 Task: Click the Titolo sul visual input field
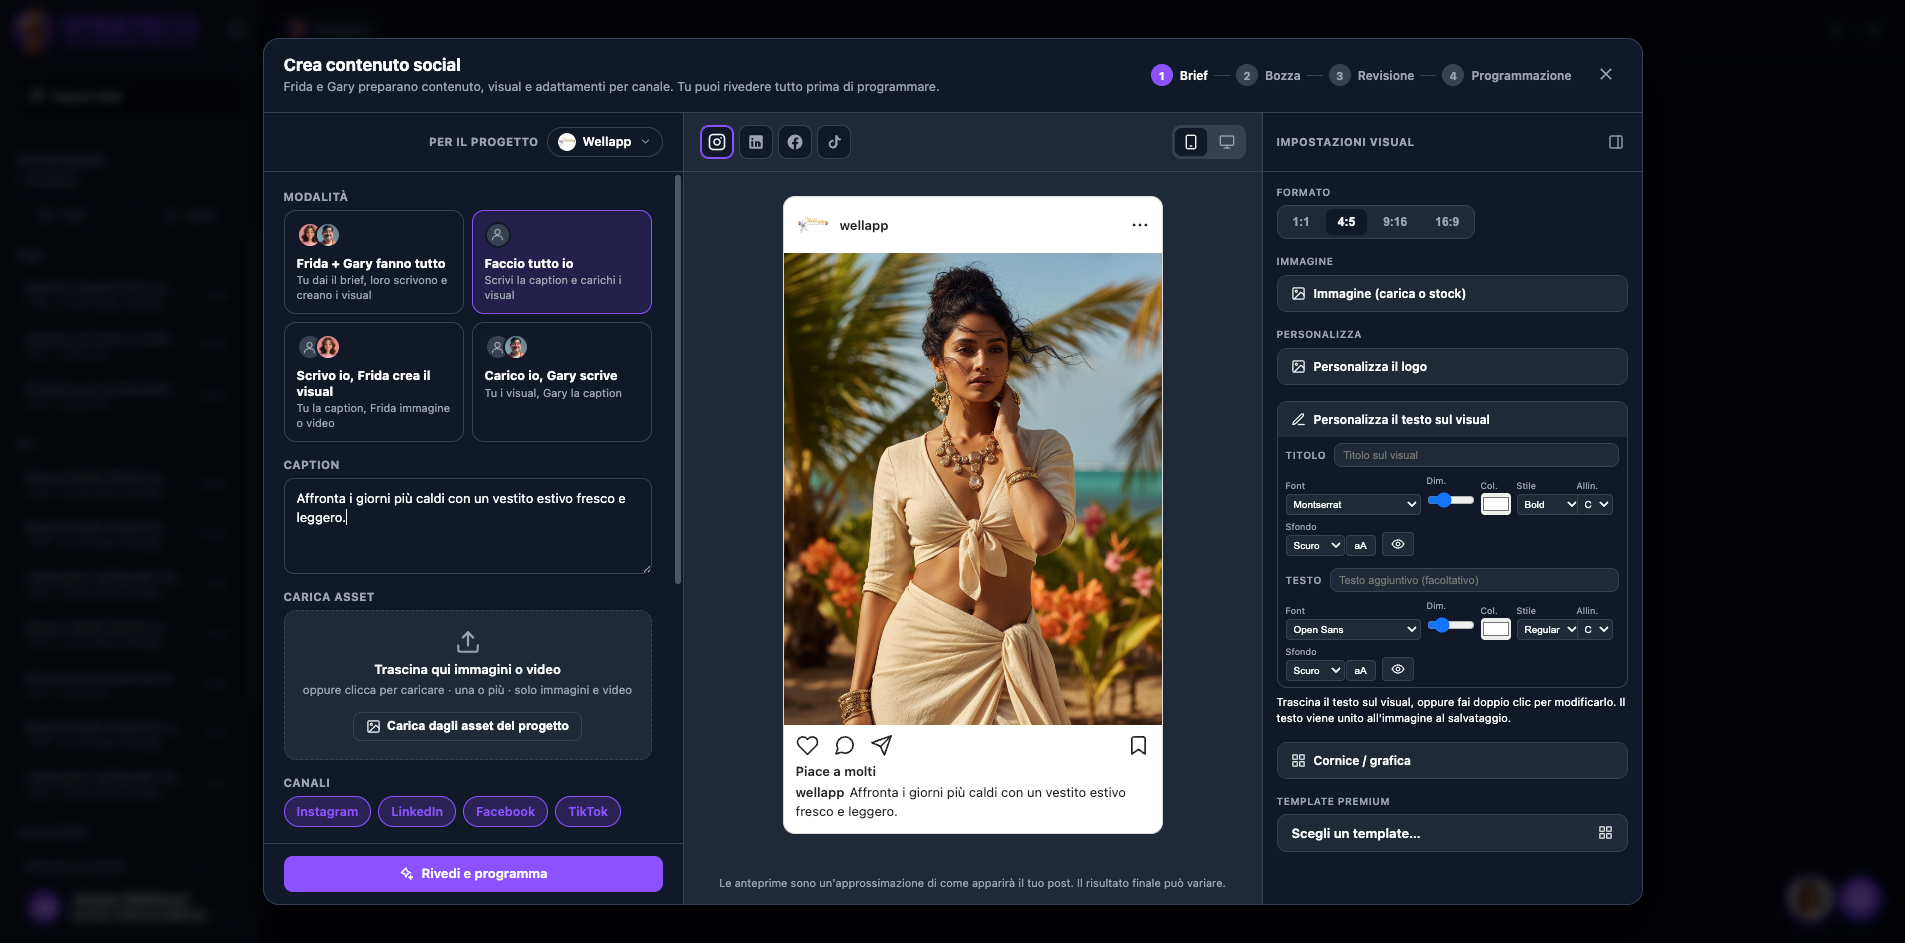tap(1475, 455)
